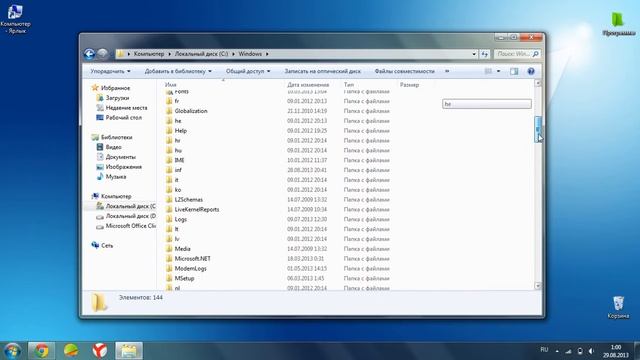The height and width of the screenshot is (360, 640).
Task: Open the Упорядочить menu
Action: [110, 71]
